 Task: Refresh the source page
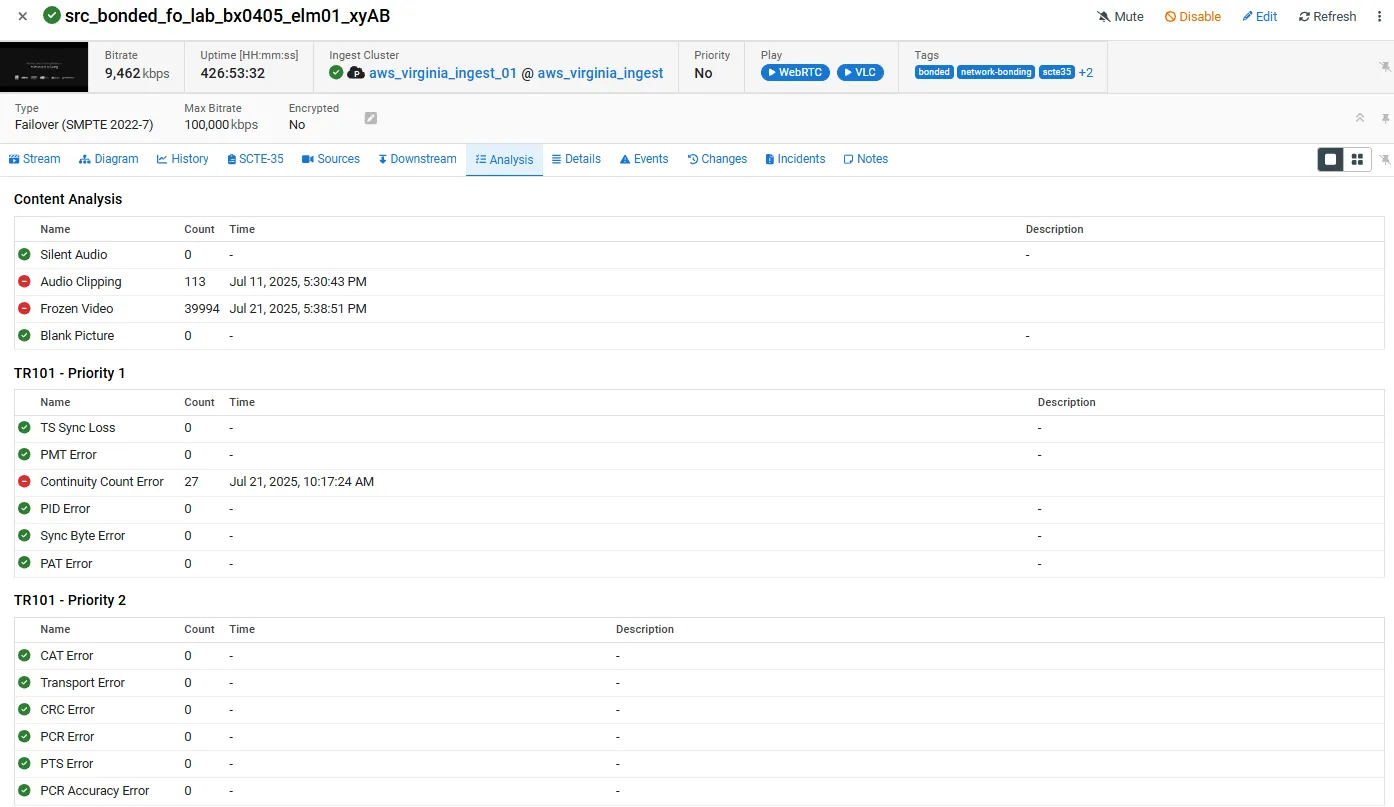tap(1328, 16)
